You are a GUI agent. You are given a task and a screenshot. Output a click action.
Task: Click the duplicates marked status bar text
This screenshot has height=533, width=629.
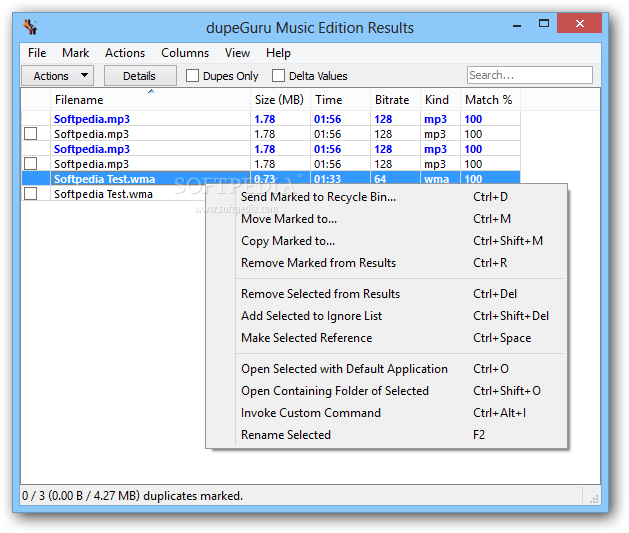(x=132, y=496)
